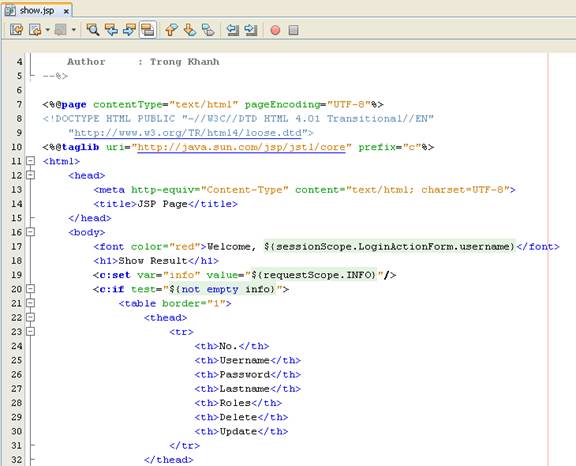Click the 'No.' table header text
576x466 pixels.
click(228, 346)
